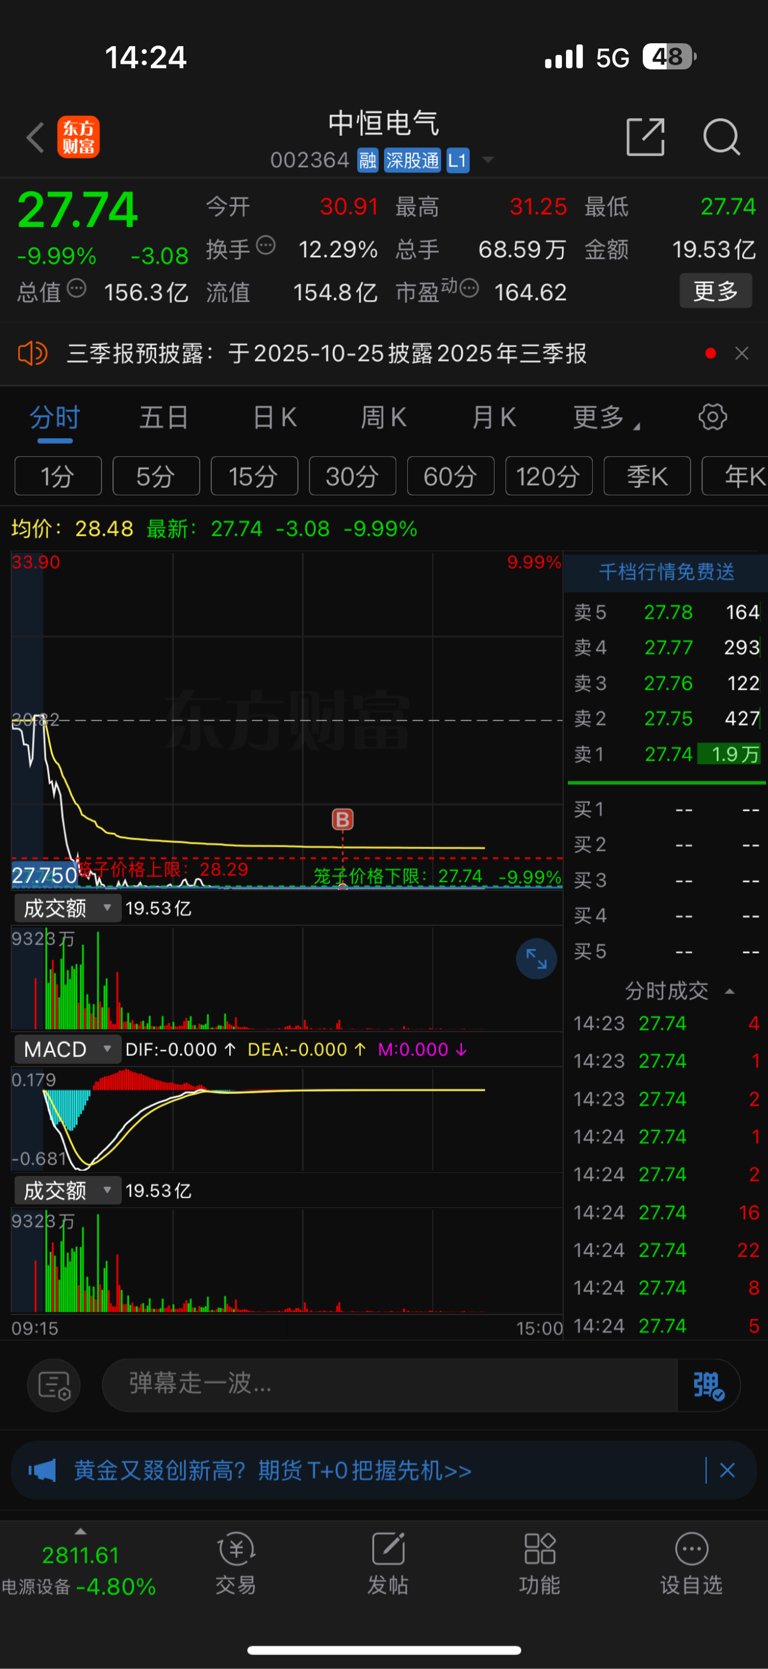Tap the 交易 trade icon

(x=236, y=1565)
